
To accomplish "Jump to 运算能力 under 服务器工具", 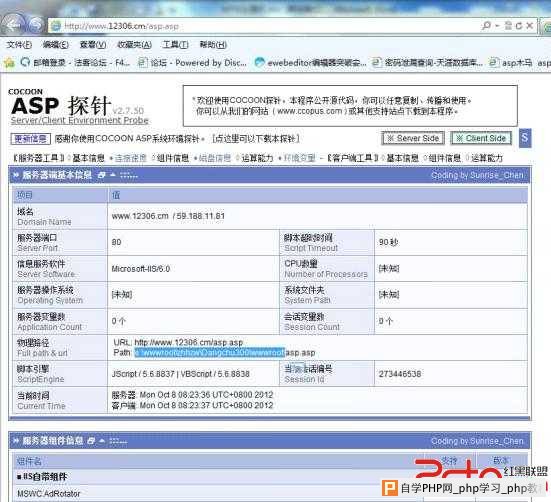I will [257, 158].
